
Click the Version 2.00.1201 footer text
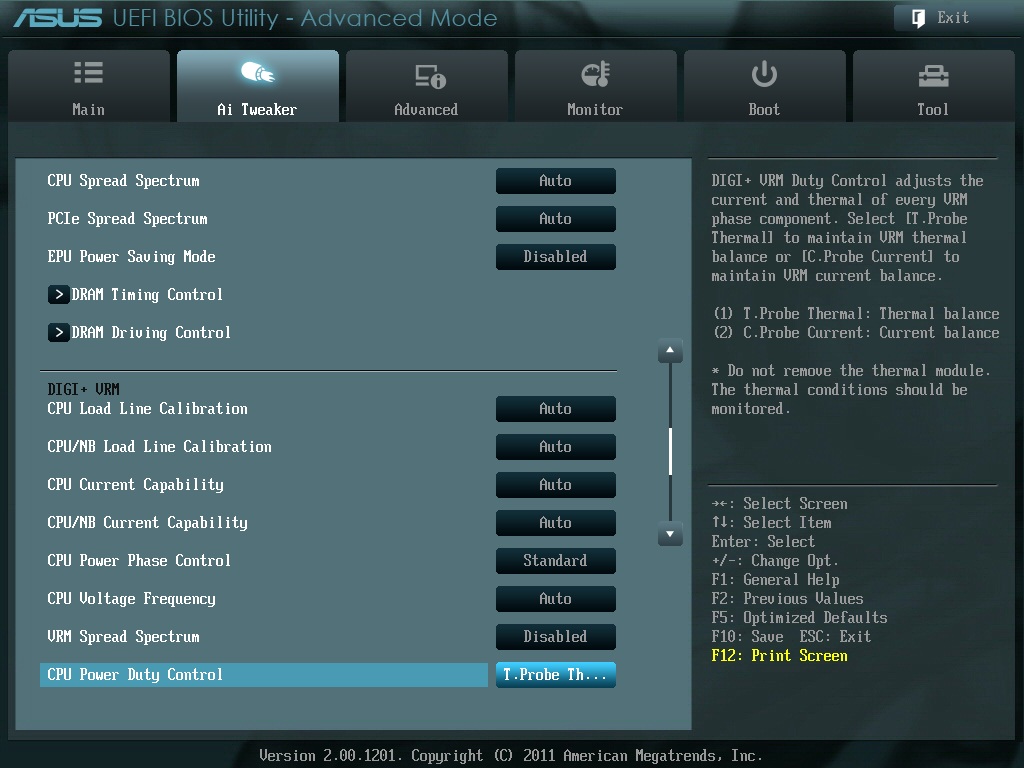(511, 756)
